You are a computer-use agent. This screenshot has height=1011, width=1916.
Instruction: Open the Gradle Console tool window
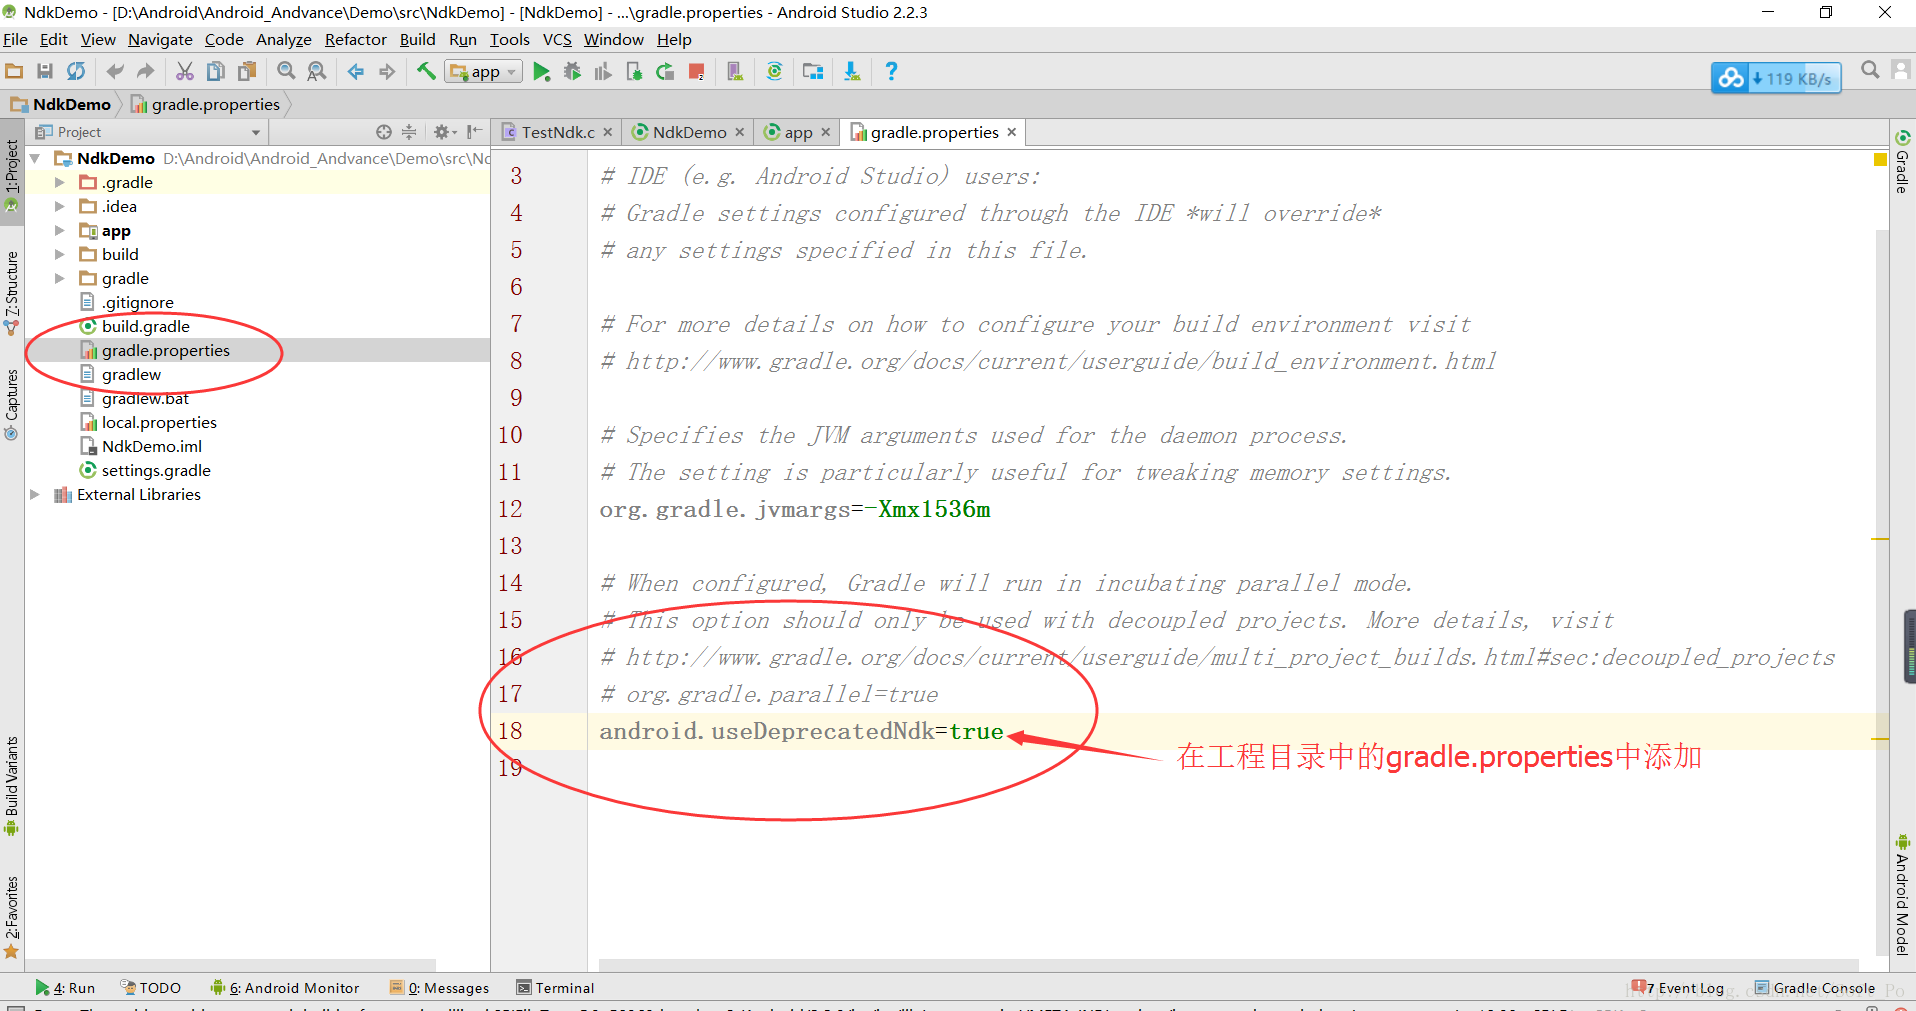(1815, 988)
